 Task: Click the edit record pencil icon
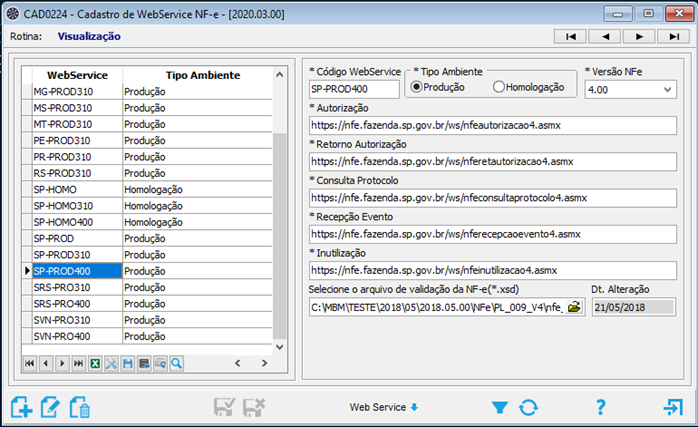[50, 407]
